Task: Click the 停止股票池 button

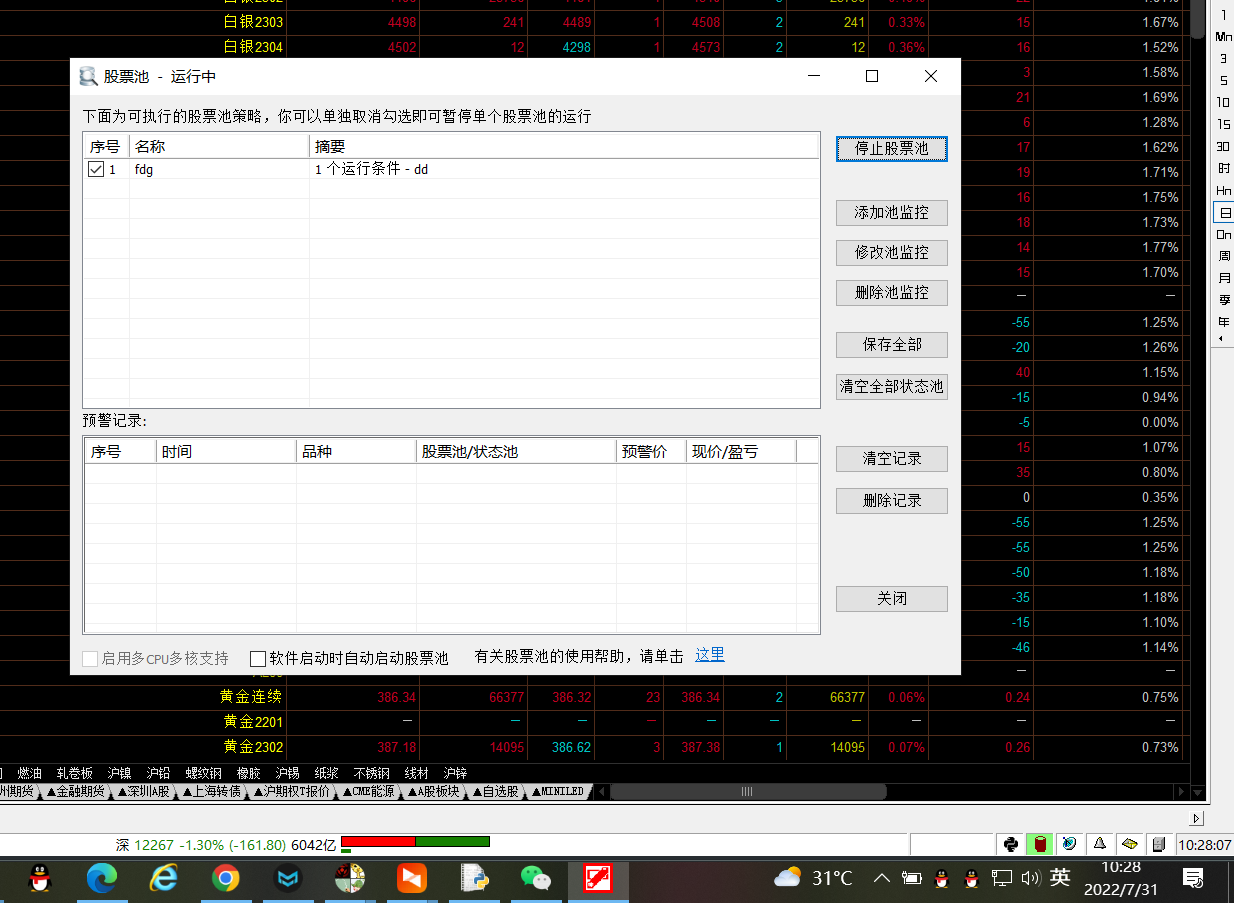Action: pyautogui.click(x=891, y=148)
